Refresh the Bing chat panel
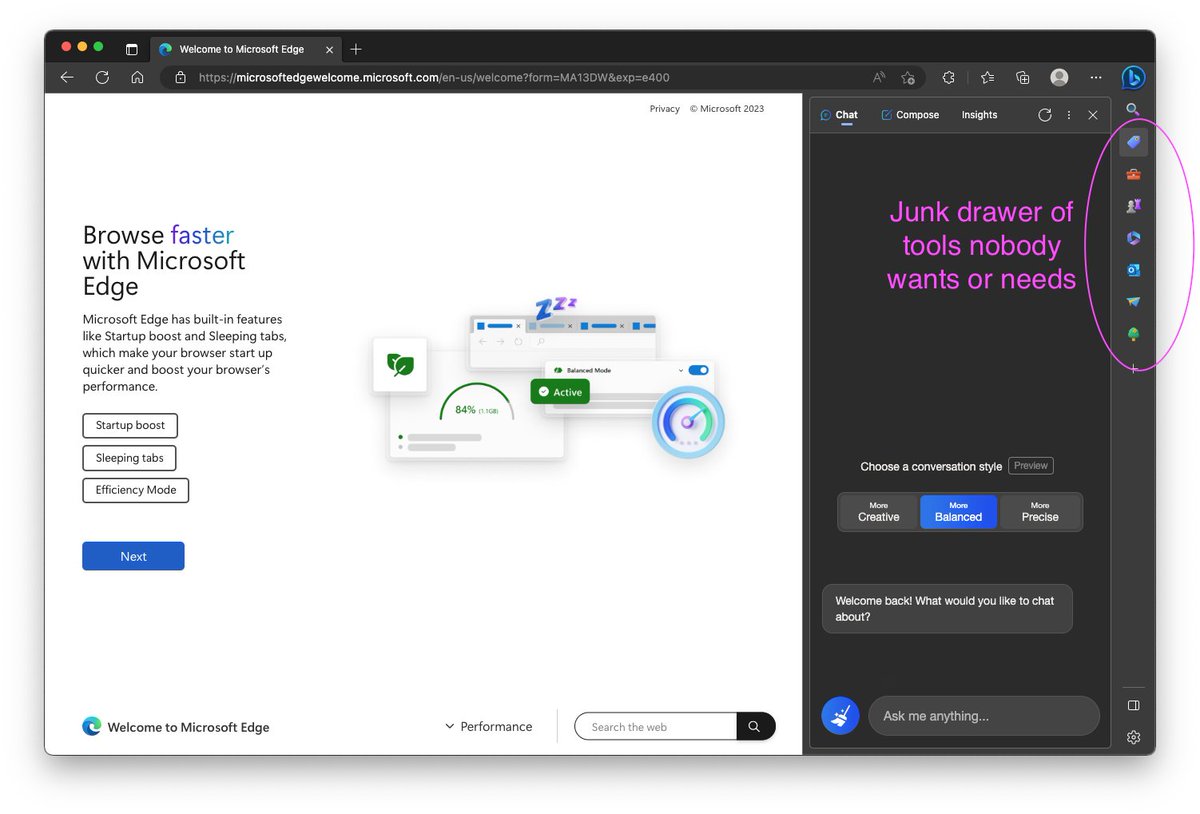The height and width of the screenshot is (814, 1200). click(x=1045, y=115)
